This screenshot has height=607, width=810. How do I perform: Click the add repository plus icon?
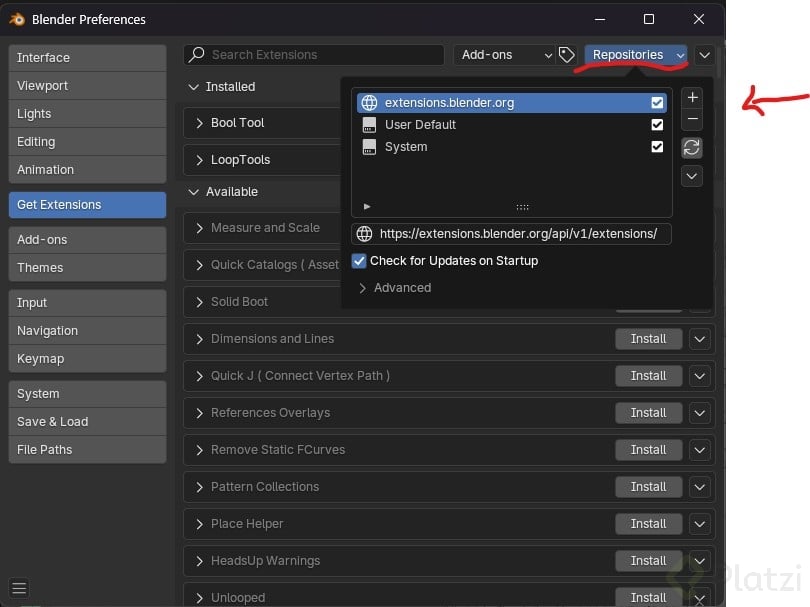pos(692,97)
